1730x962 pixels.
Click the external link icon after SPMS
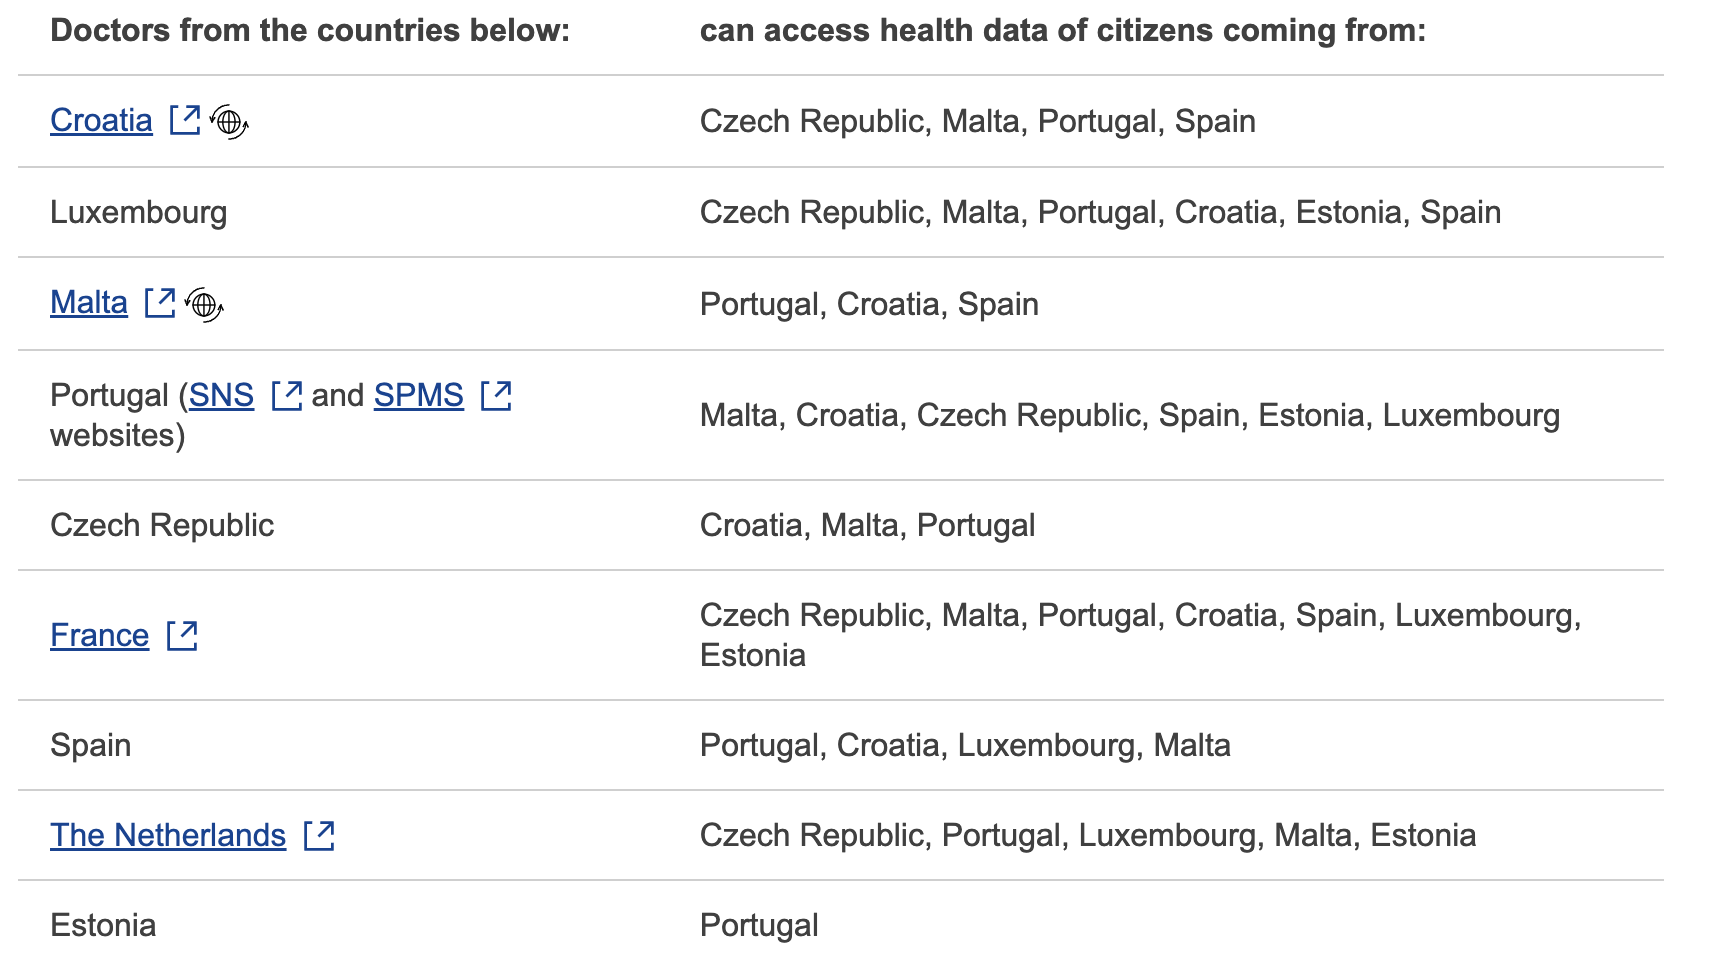pyautogui.click(x=496, y=395)
